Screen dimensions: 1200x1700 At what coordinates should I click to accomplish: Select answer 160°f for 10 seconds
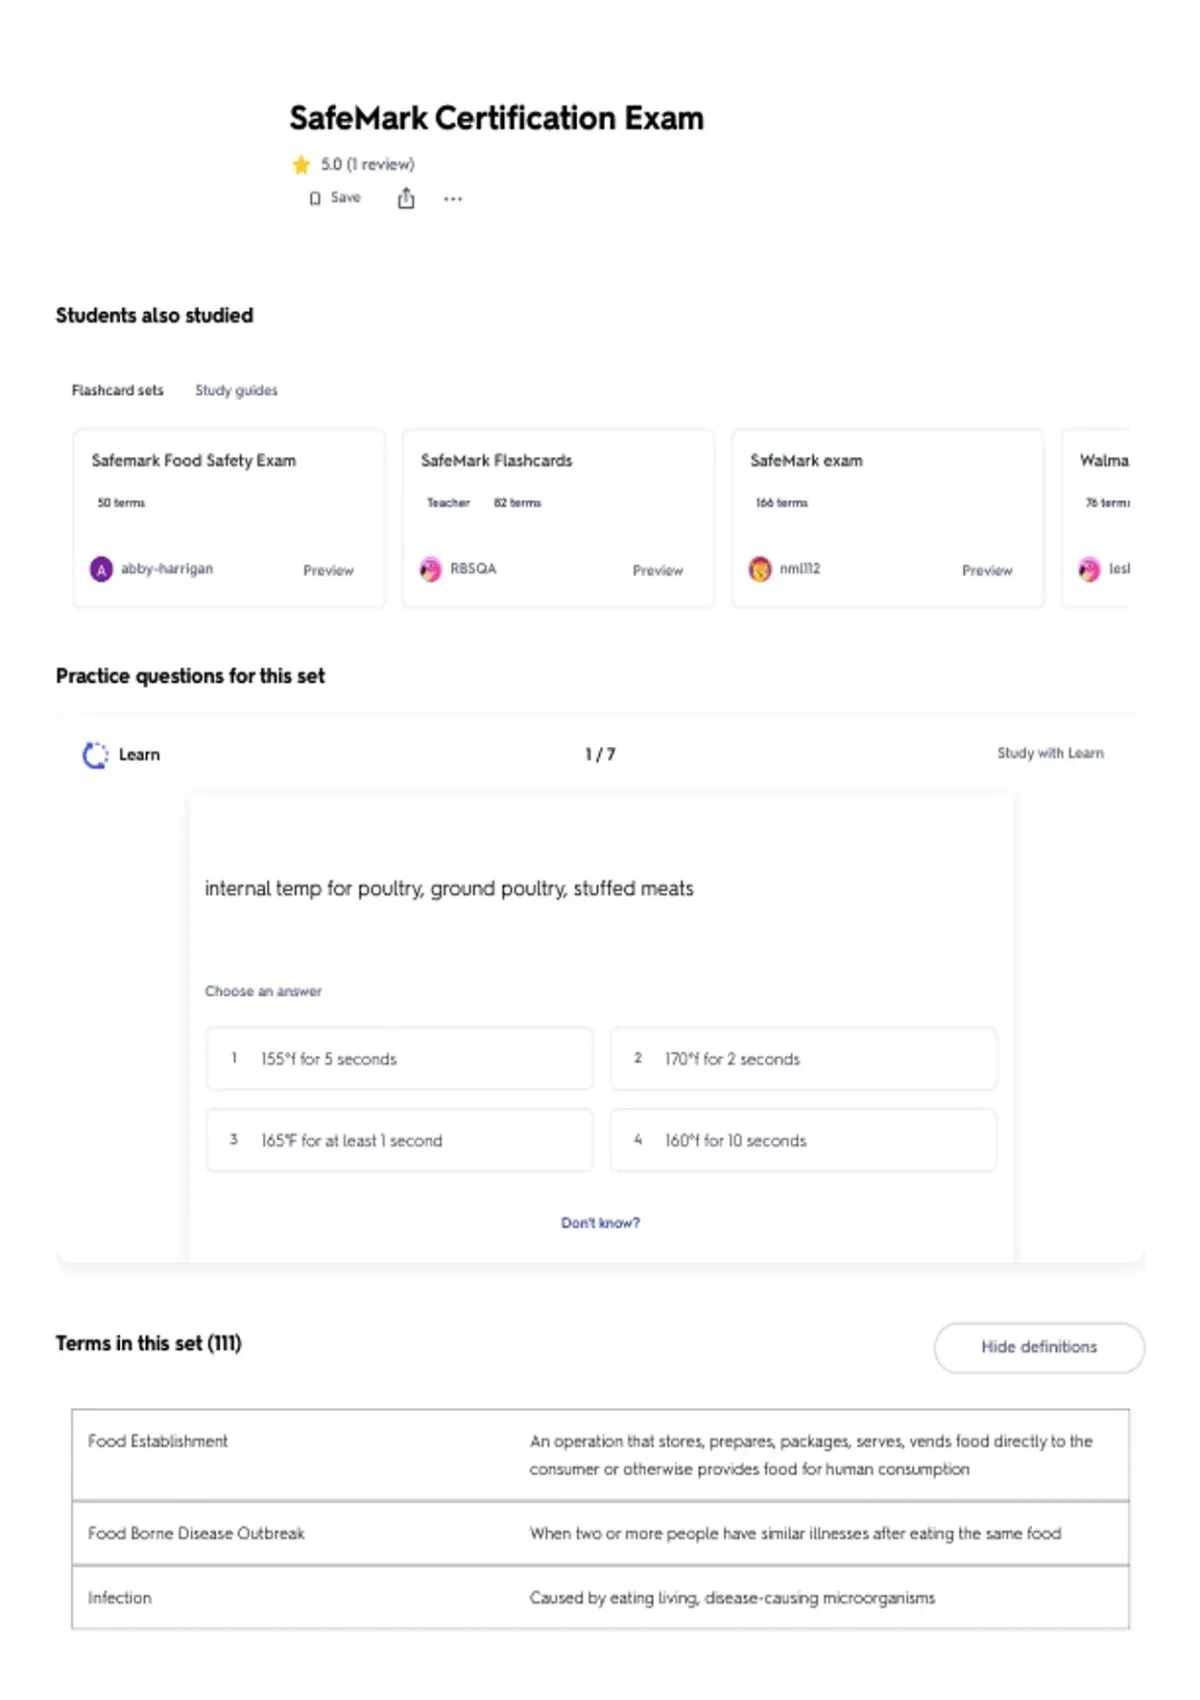(x=803, y=1140)
